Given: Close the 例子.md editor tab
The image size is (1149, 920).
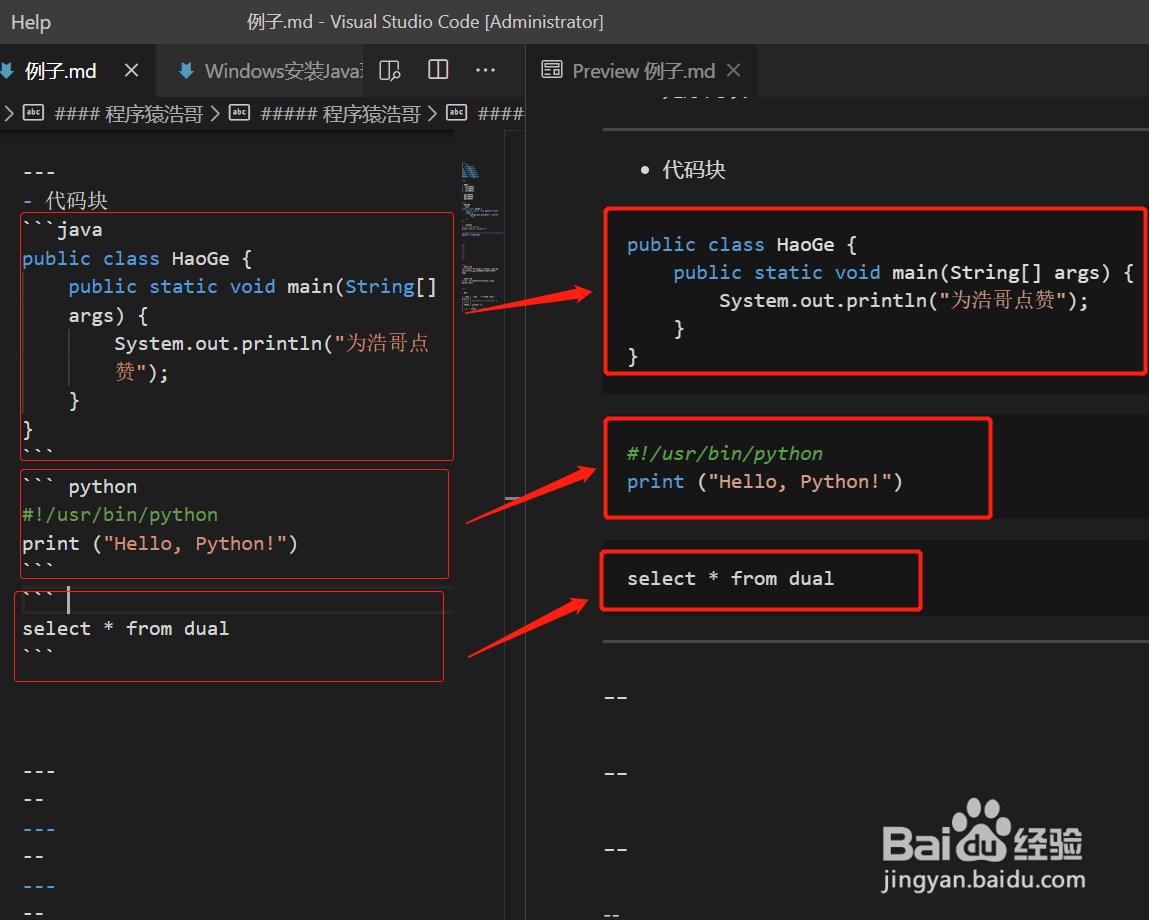Looking at the screenshot, I should (x=131, y=70).
